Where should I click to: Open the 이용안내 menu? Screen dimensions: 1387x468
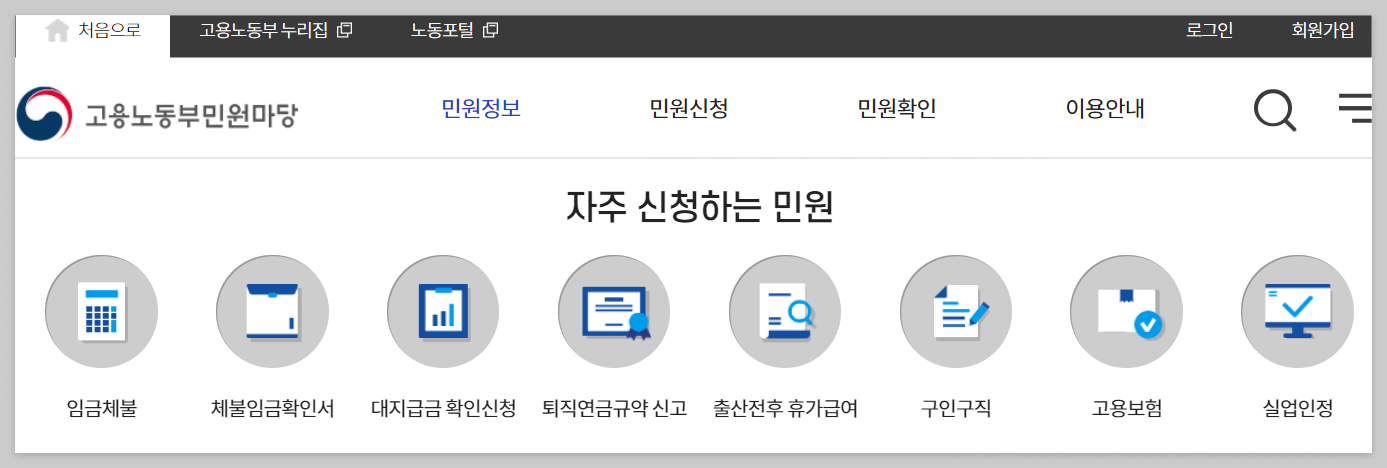coord(1105,109)
